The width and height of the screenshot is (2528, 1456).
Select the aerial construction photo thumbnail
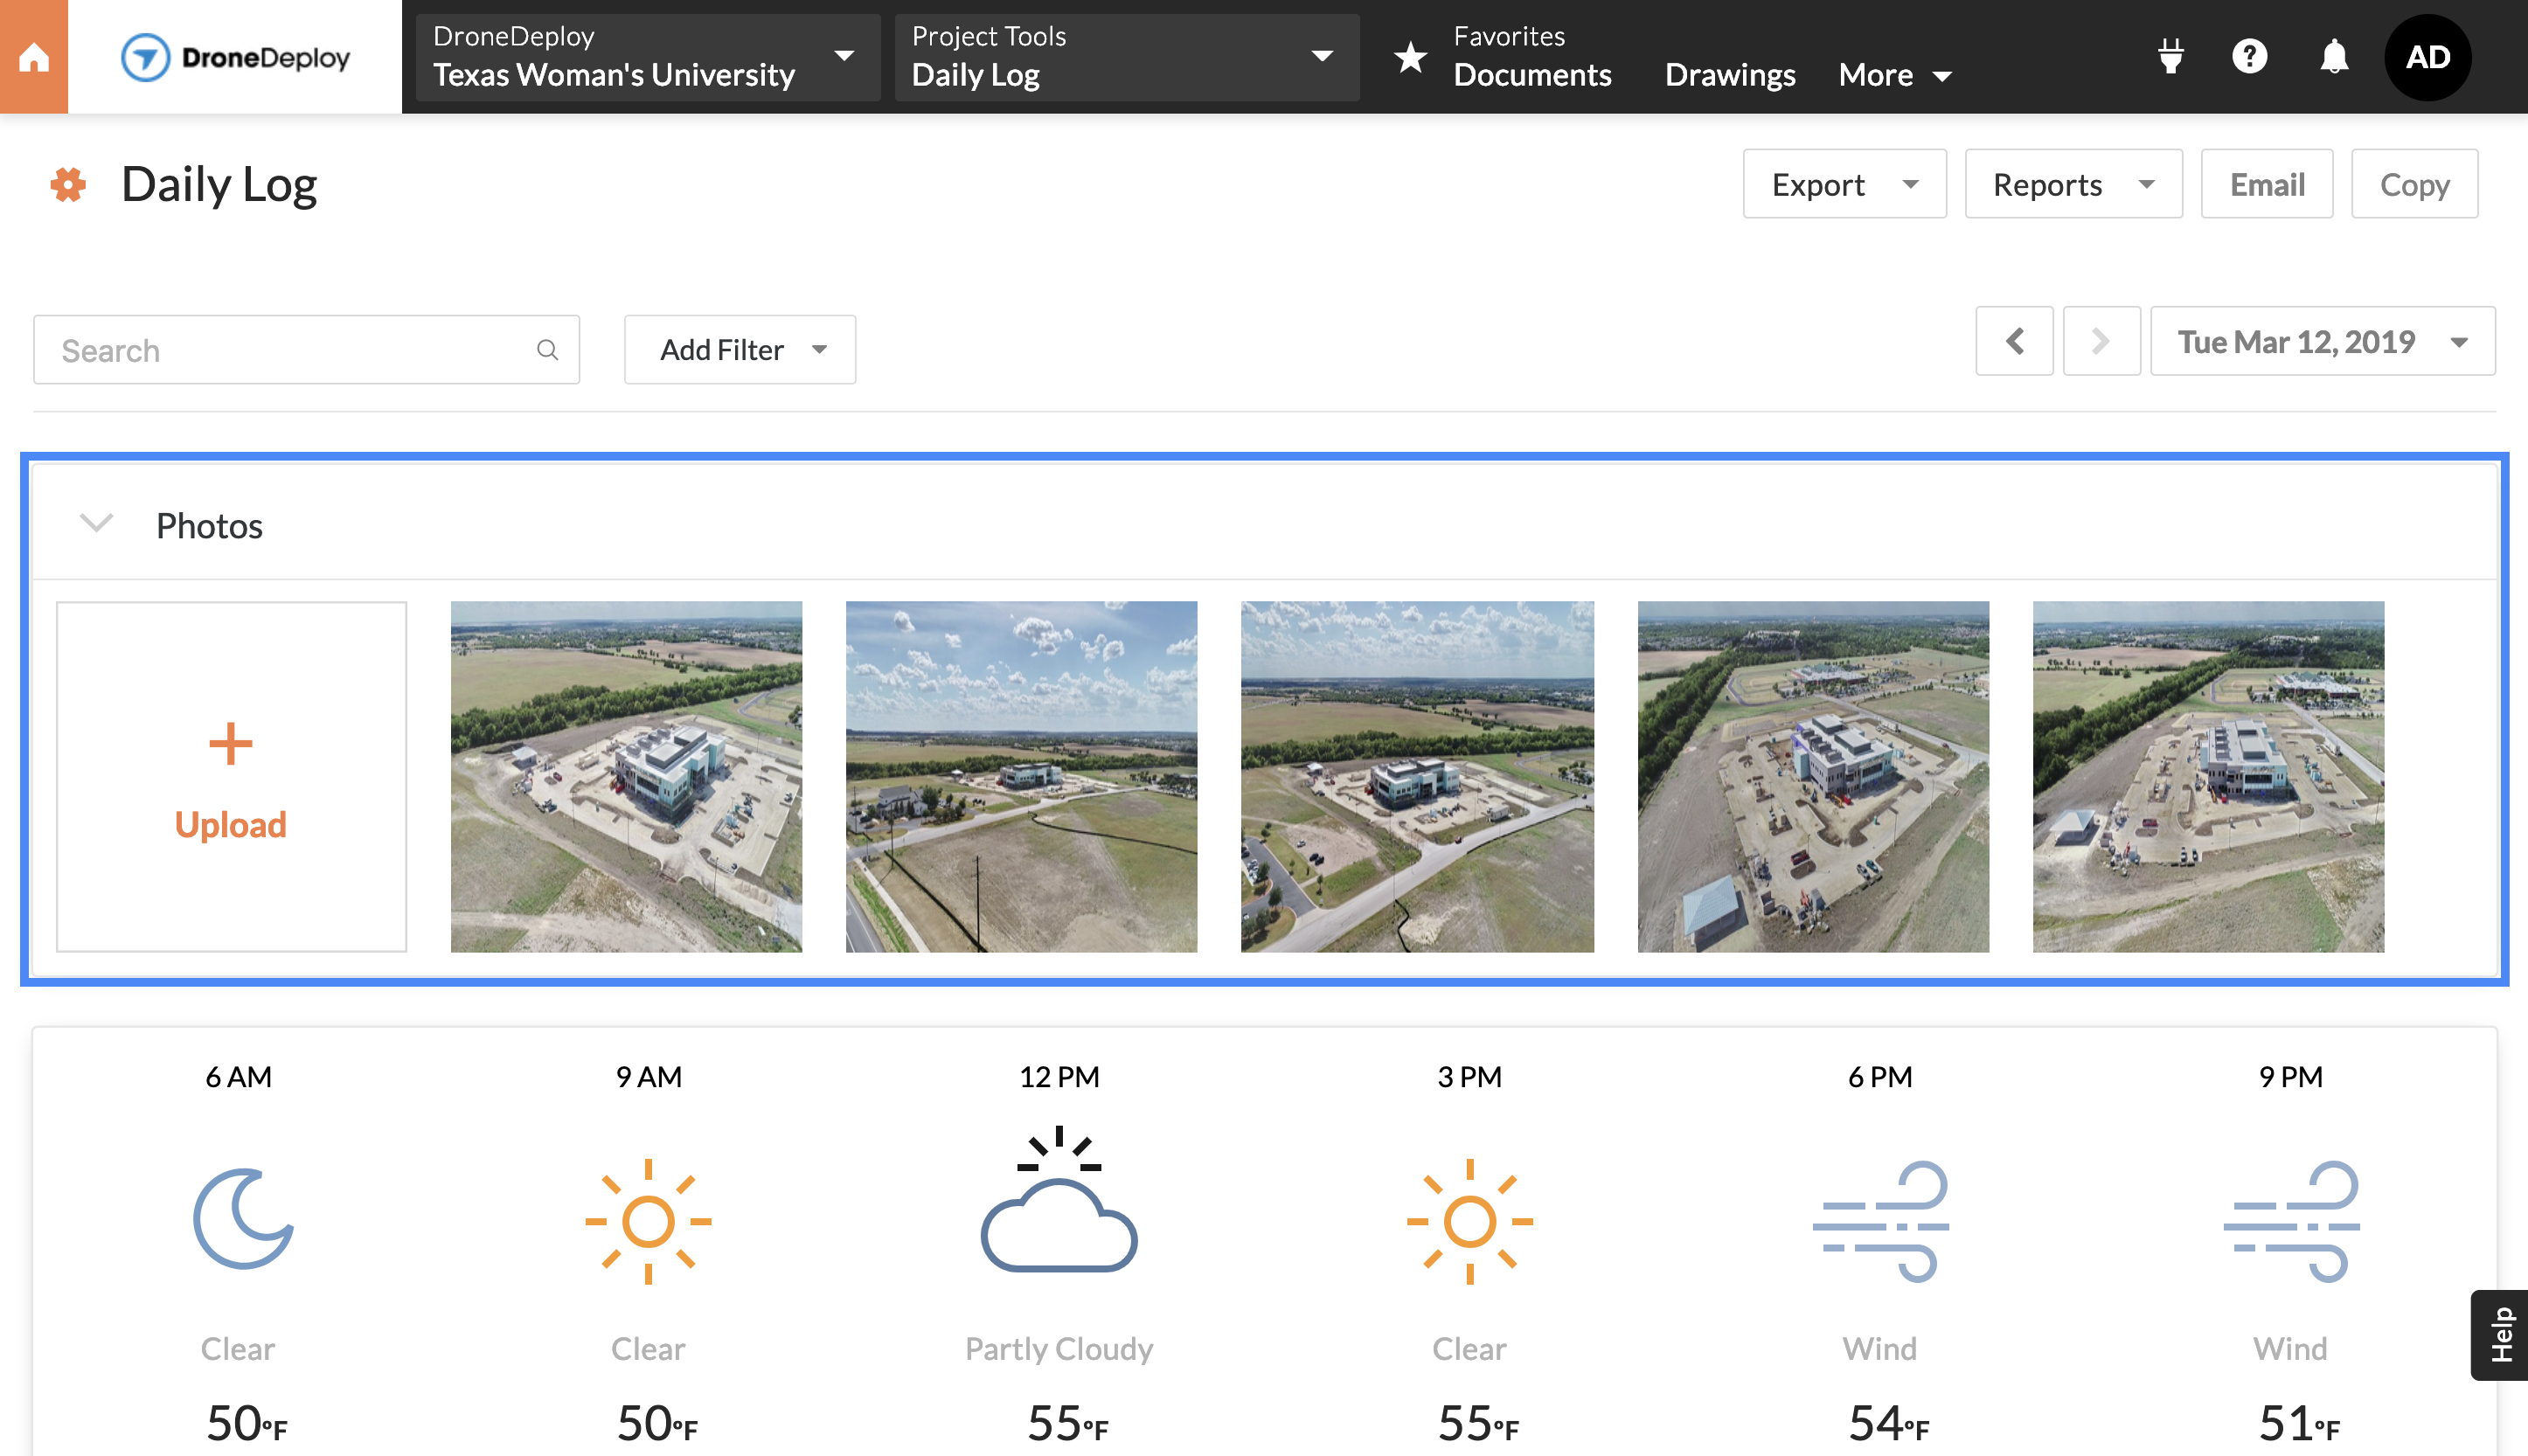627,776
